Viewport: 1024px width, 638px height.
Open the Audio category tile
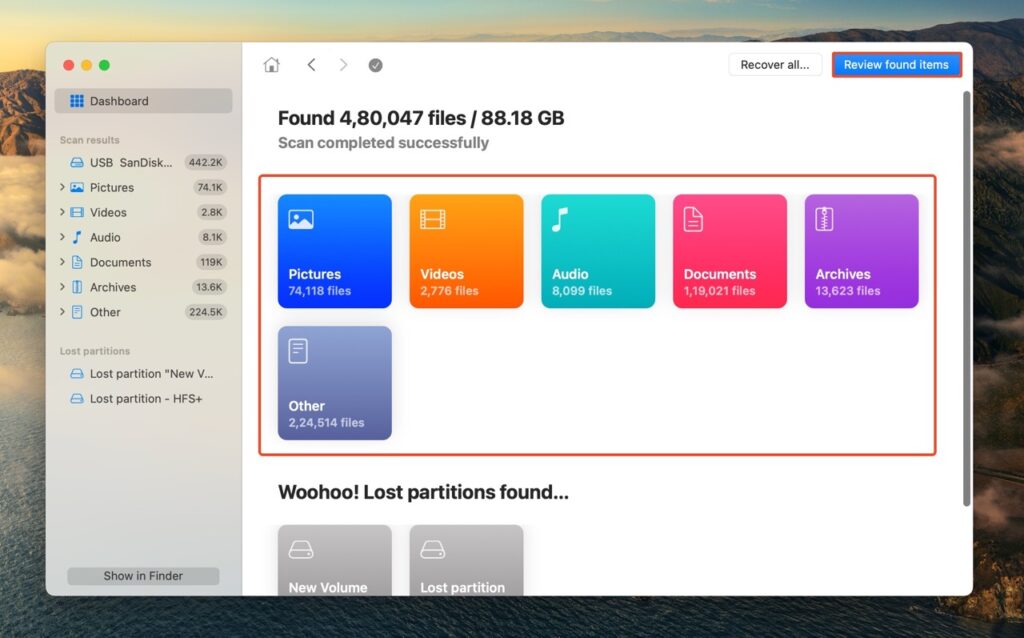[x=597, y=250]
